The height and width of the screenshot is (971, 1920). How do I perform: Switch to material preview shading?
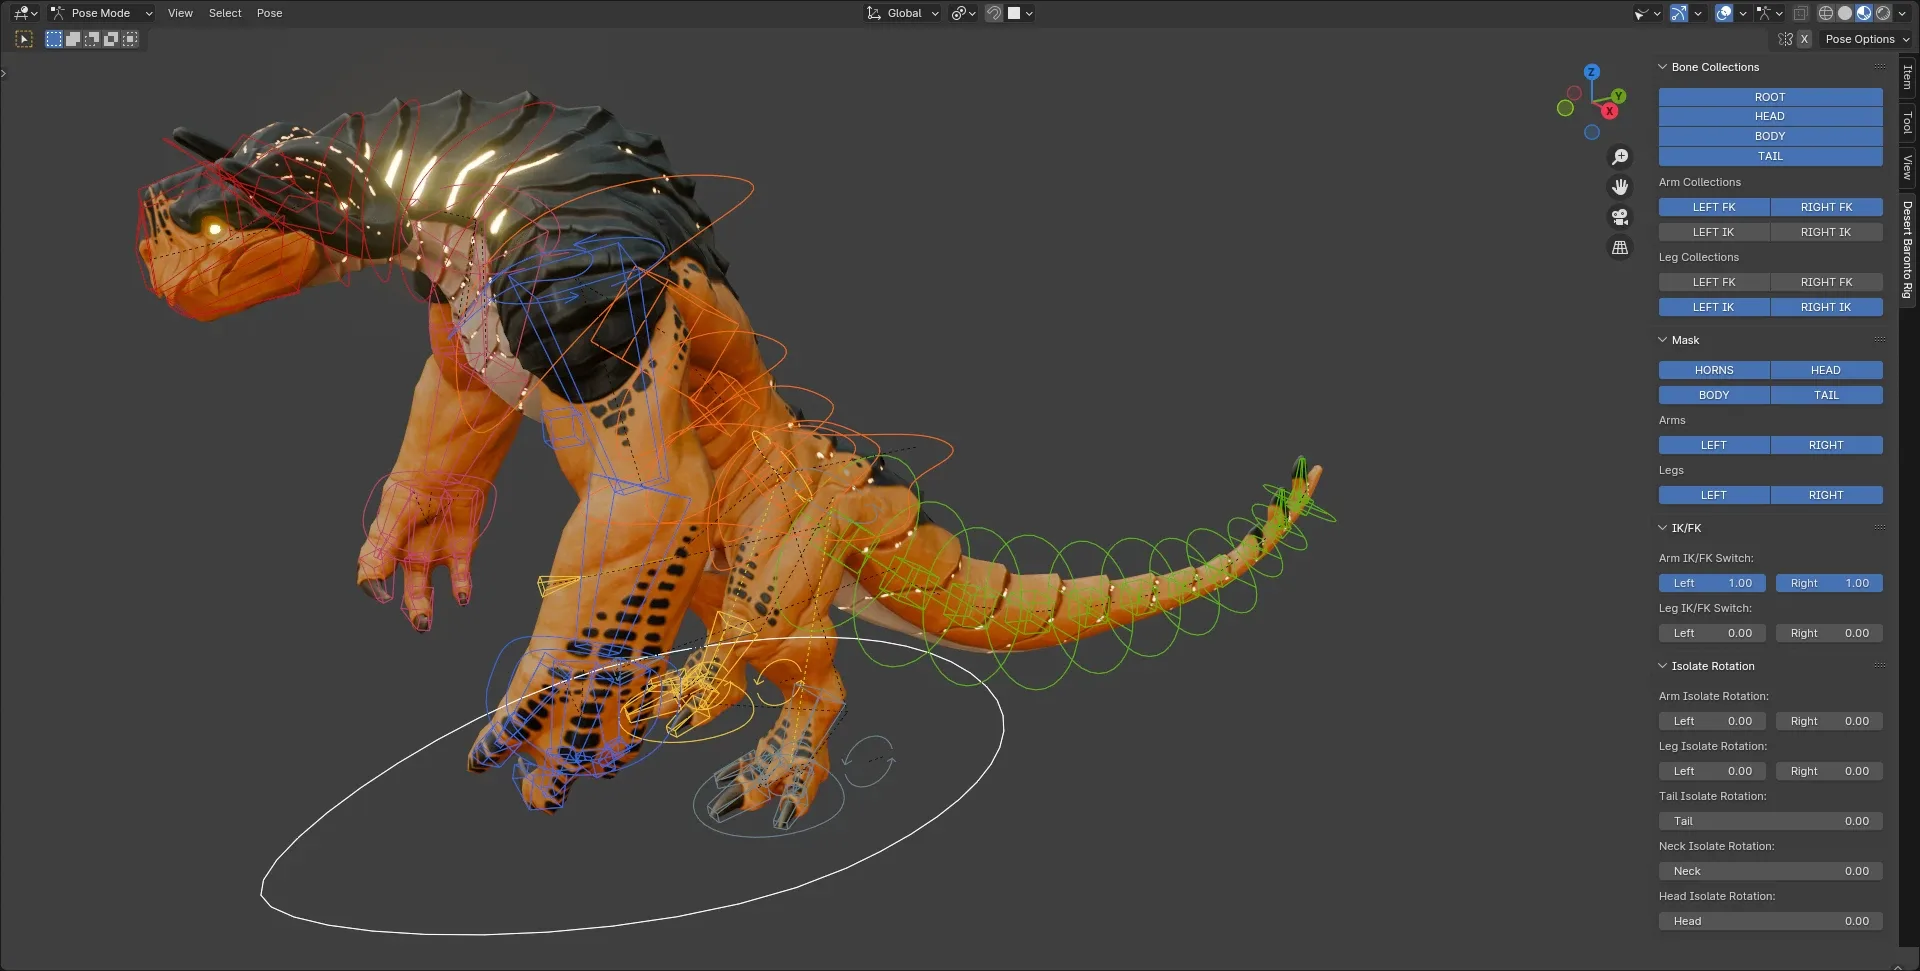pyautogui.click(x=1864, y=13)
